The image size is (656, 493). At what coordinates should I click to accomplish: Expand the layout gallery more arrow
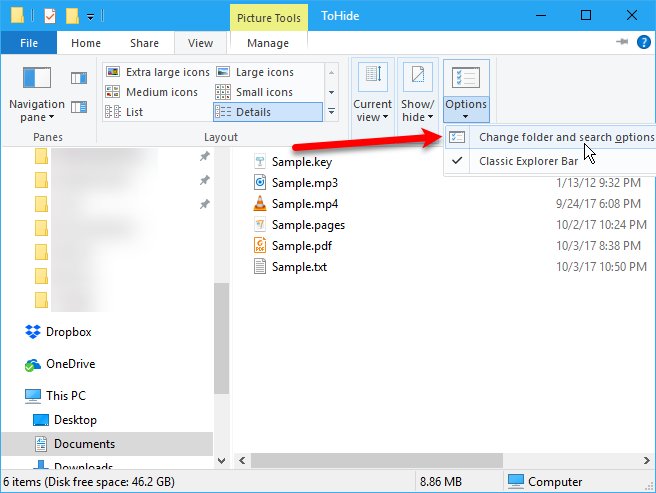[x=333, y=113]
